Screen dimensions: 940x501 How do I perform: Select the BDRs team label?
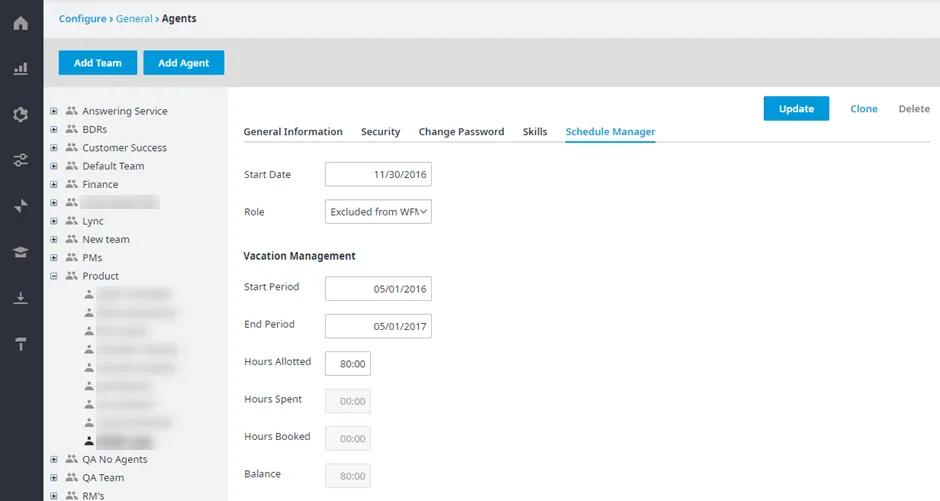pos(95,129)
